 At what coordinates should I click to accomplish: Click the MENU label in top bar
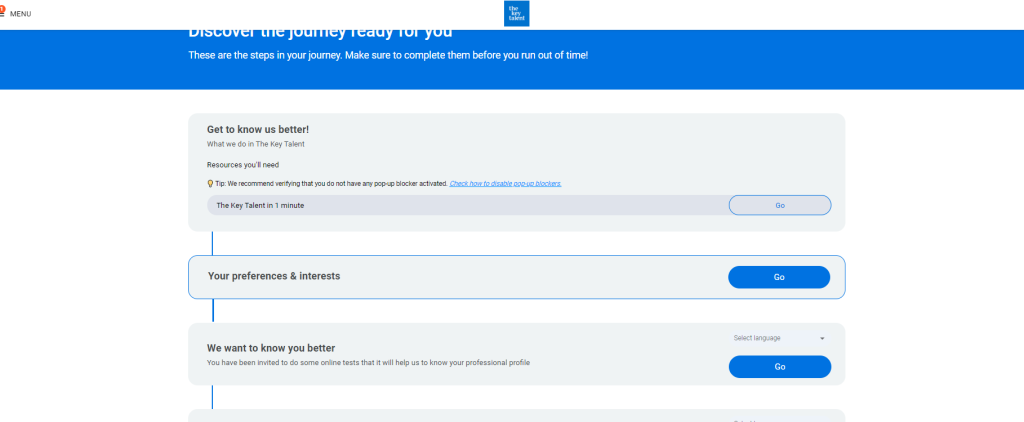21,14
